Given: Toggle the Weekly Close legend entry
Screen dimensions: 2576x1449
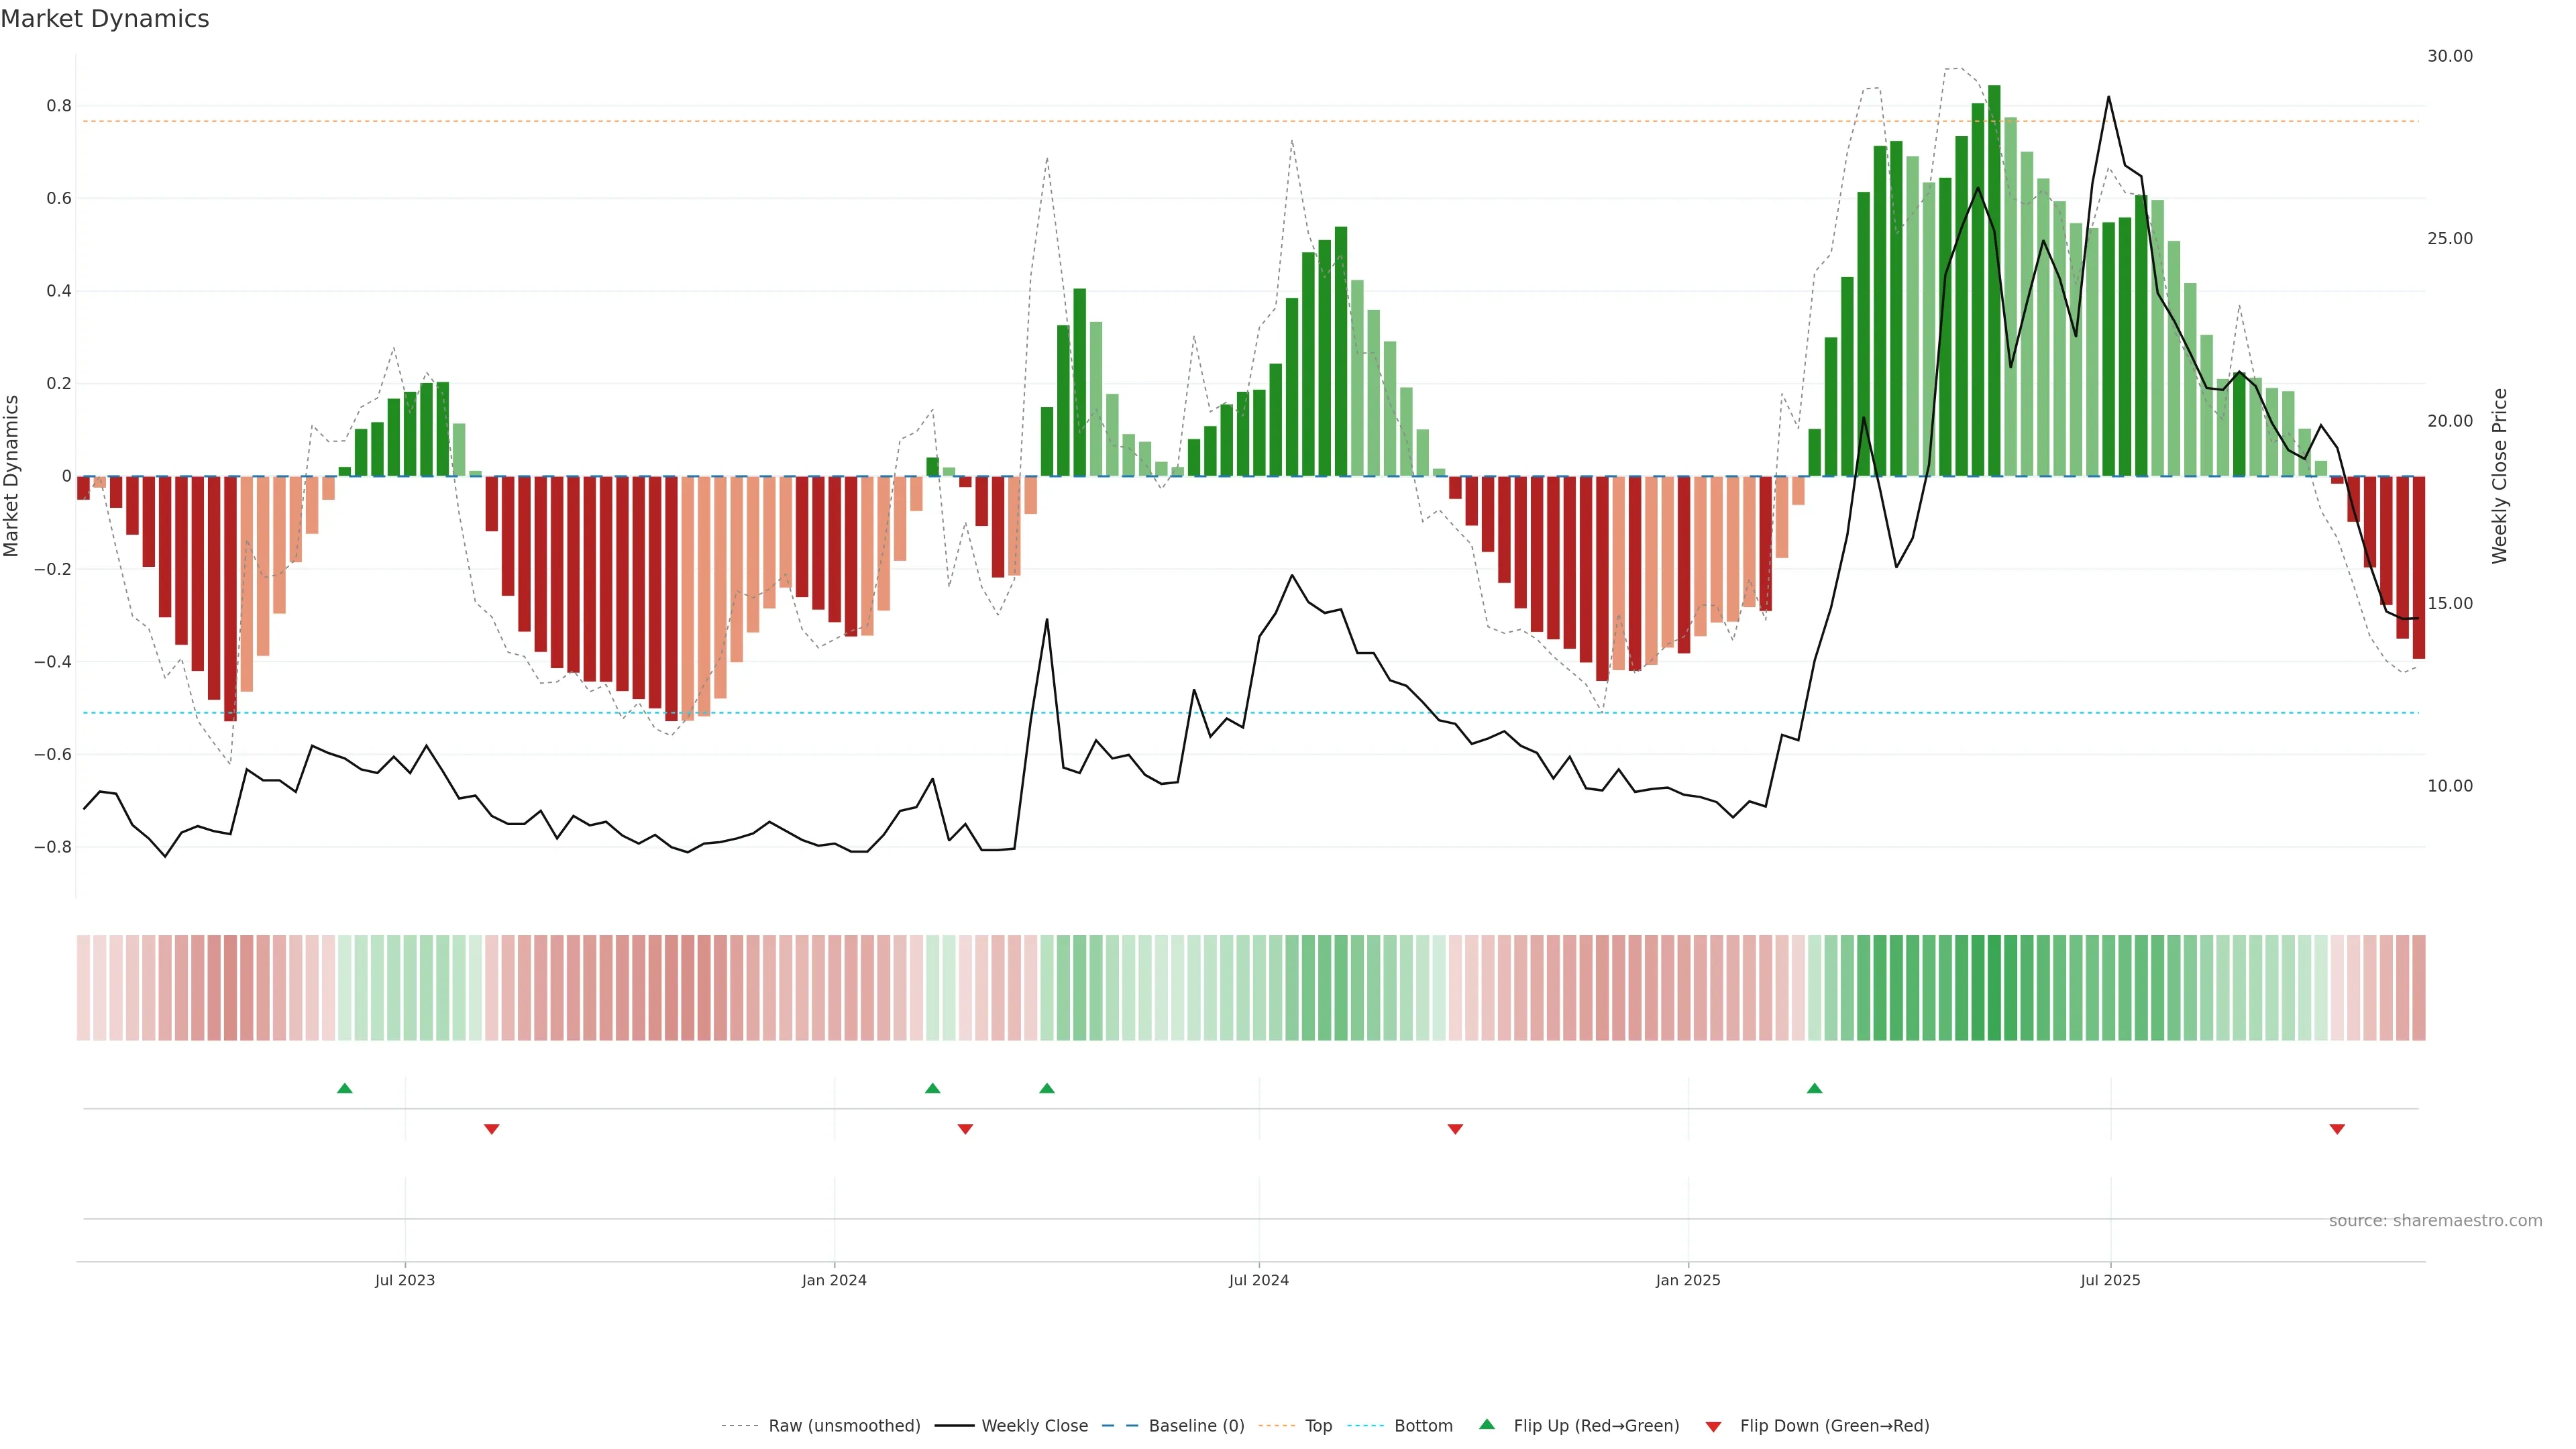Looking at the screenshot, I should coord(1034,1426).
